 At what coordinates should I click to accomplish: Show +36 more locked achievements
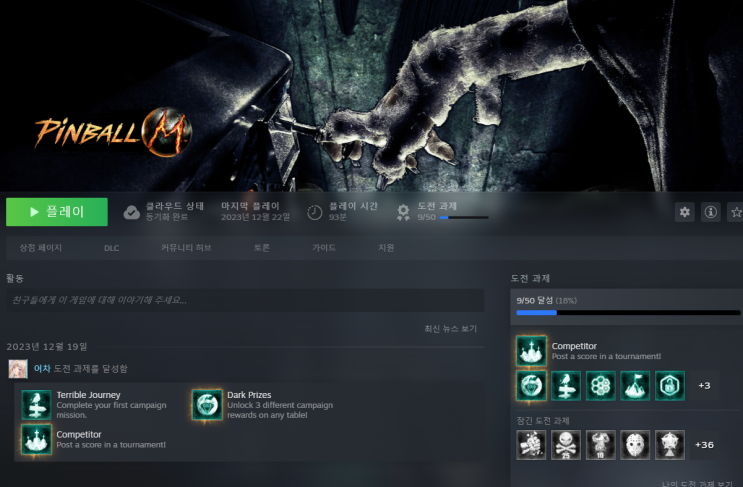(704, 445)
